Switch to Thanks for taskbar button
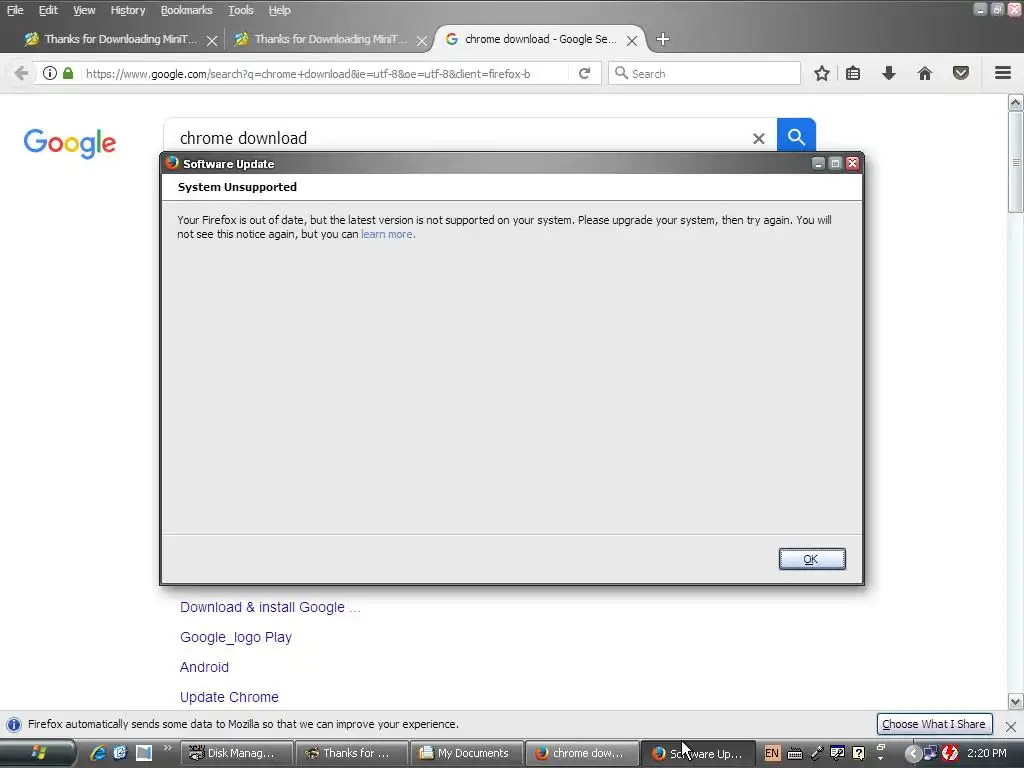 point(352,753)
